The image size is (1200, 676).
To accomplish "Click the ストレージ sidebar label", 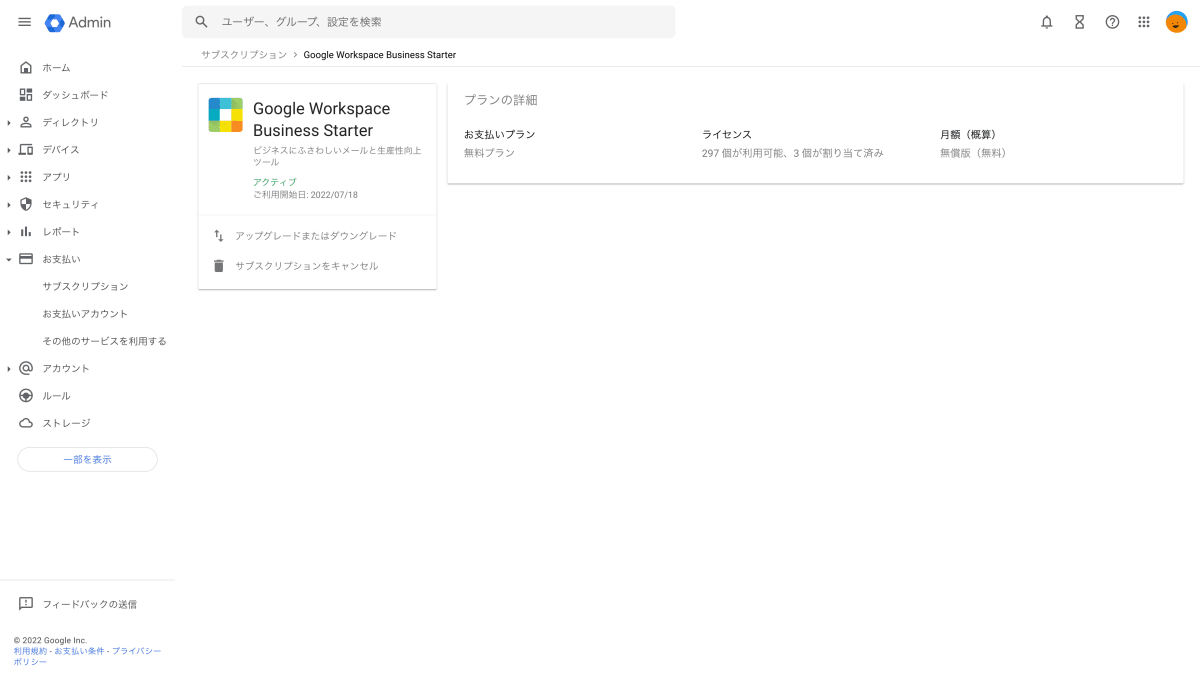I will click(66, 423).
